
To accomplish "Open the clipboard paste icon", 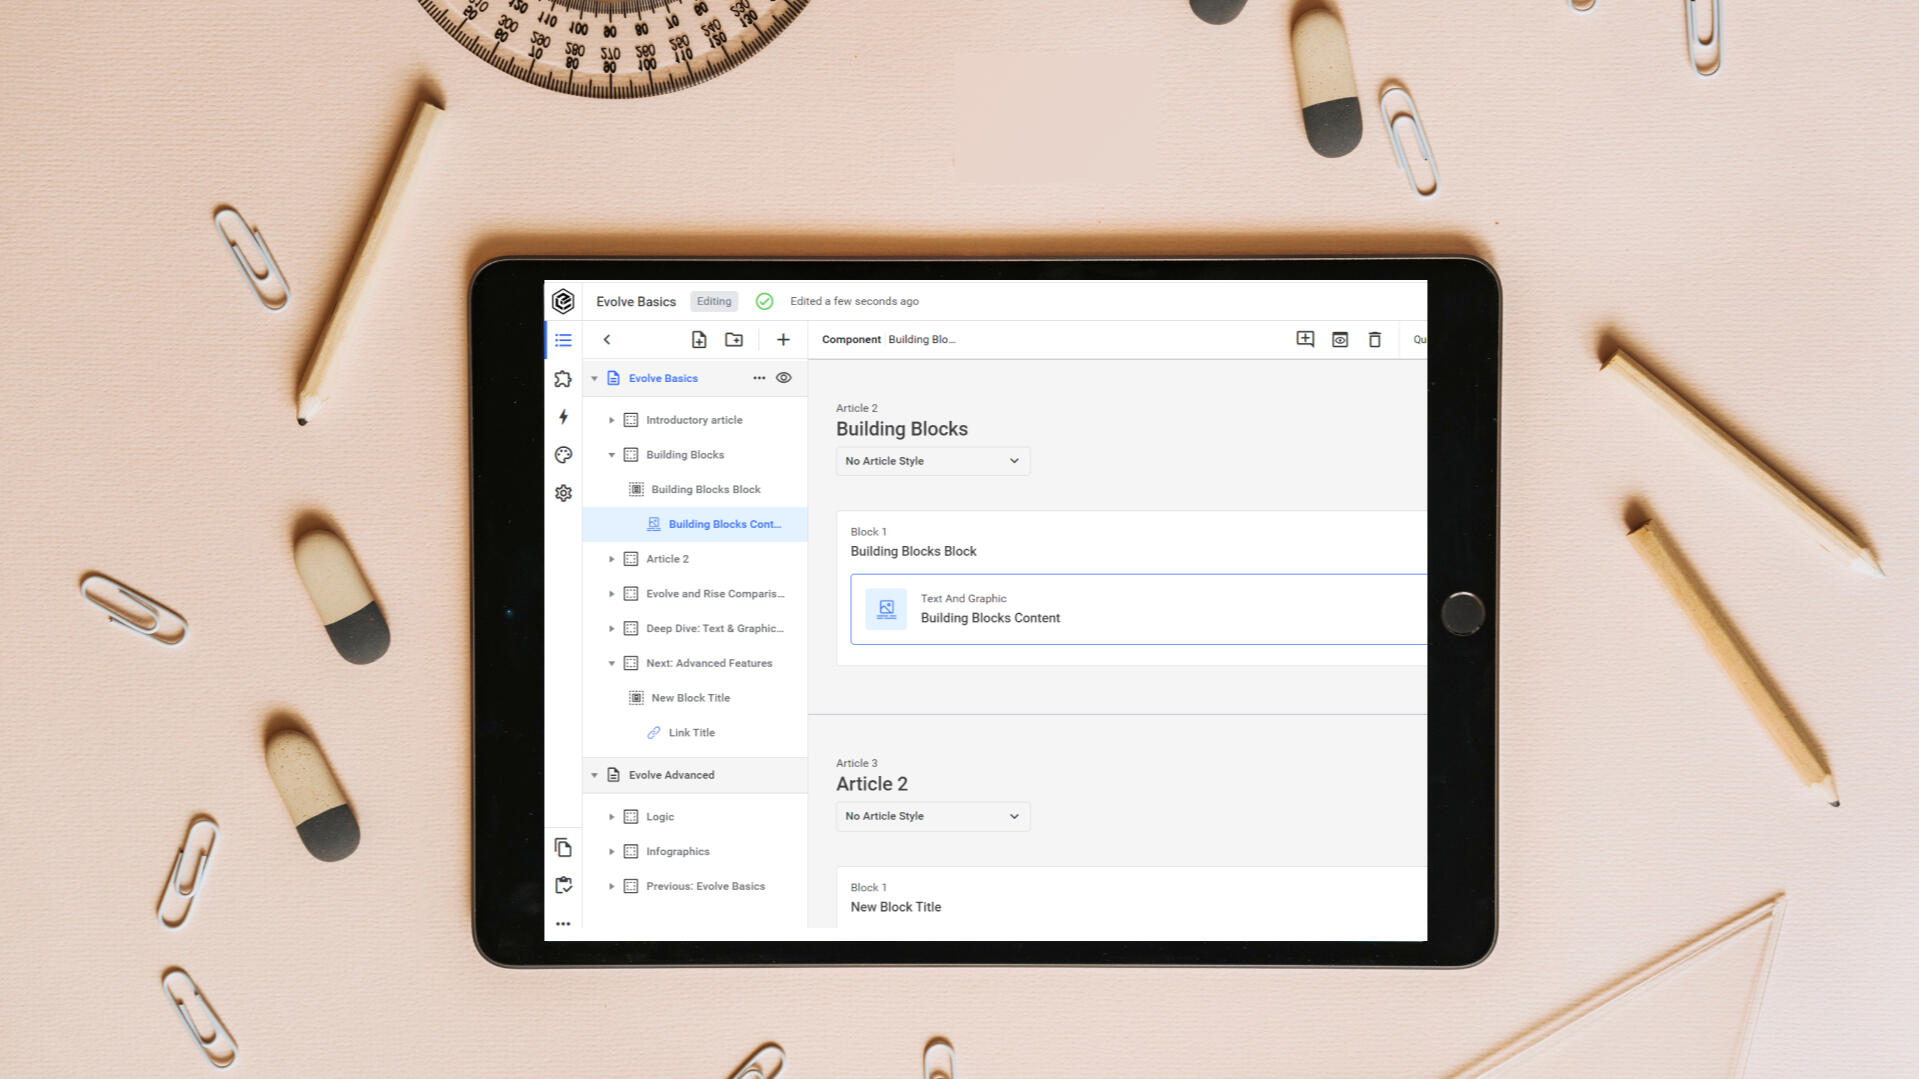I will coord(563,885).
